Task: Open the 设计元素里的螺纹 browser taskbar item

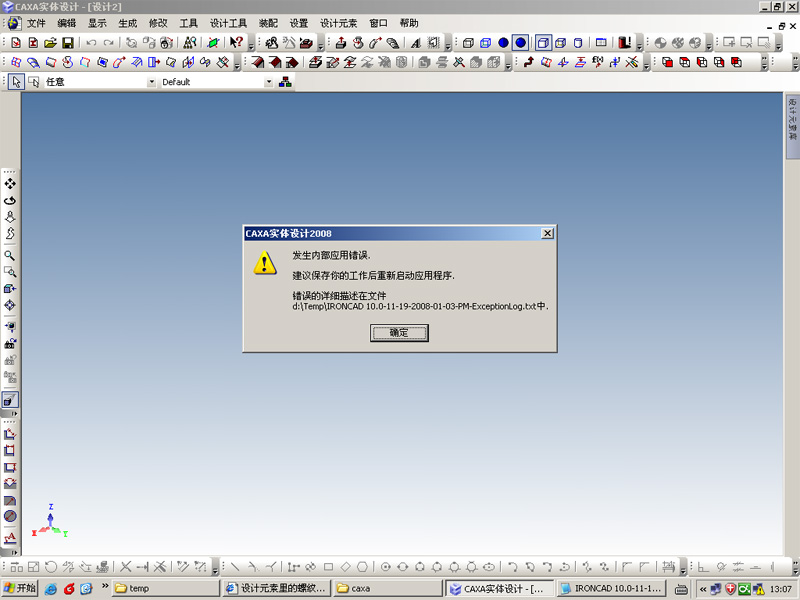Action: 277,588
